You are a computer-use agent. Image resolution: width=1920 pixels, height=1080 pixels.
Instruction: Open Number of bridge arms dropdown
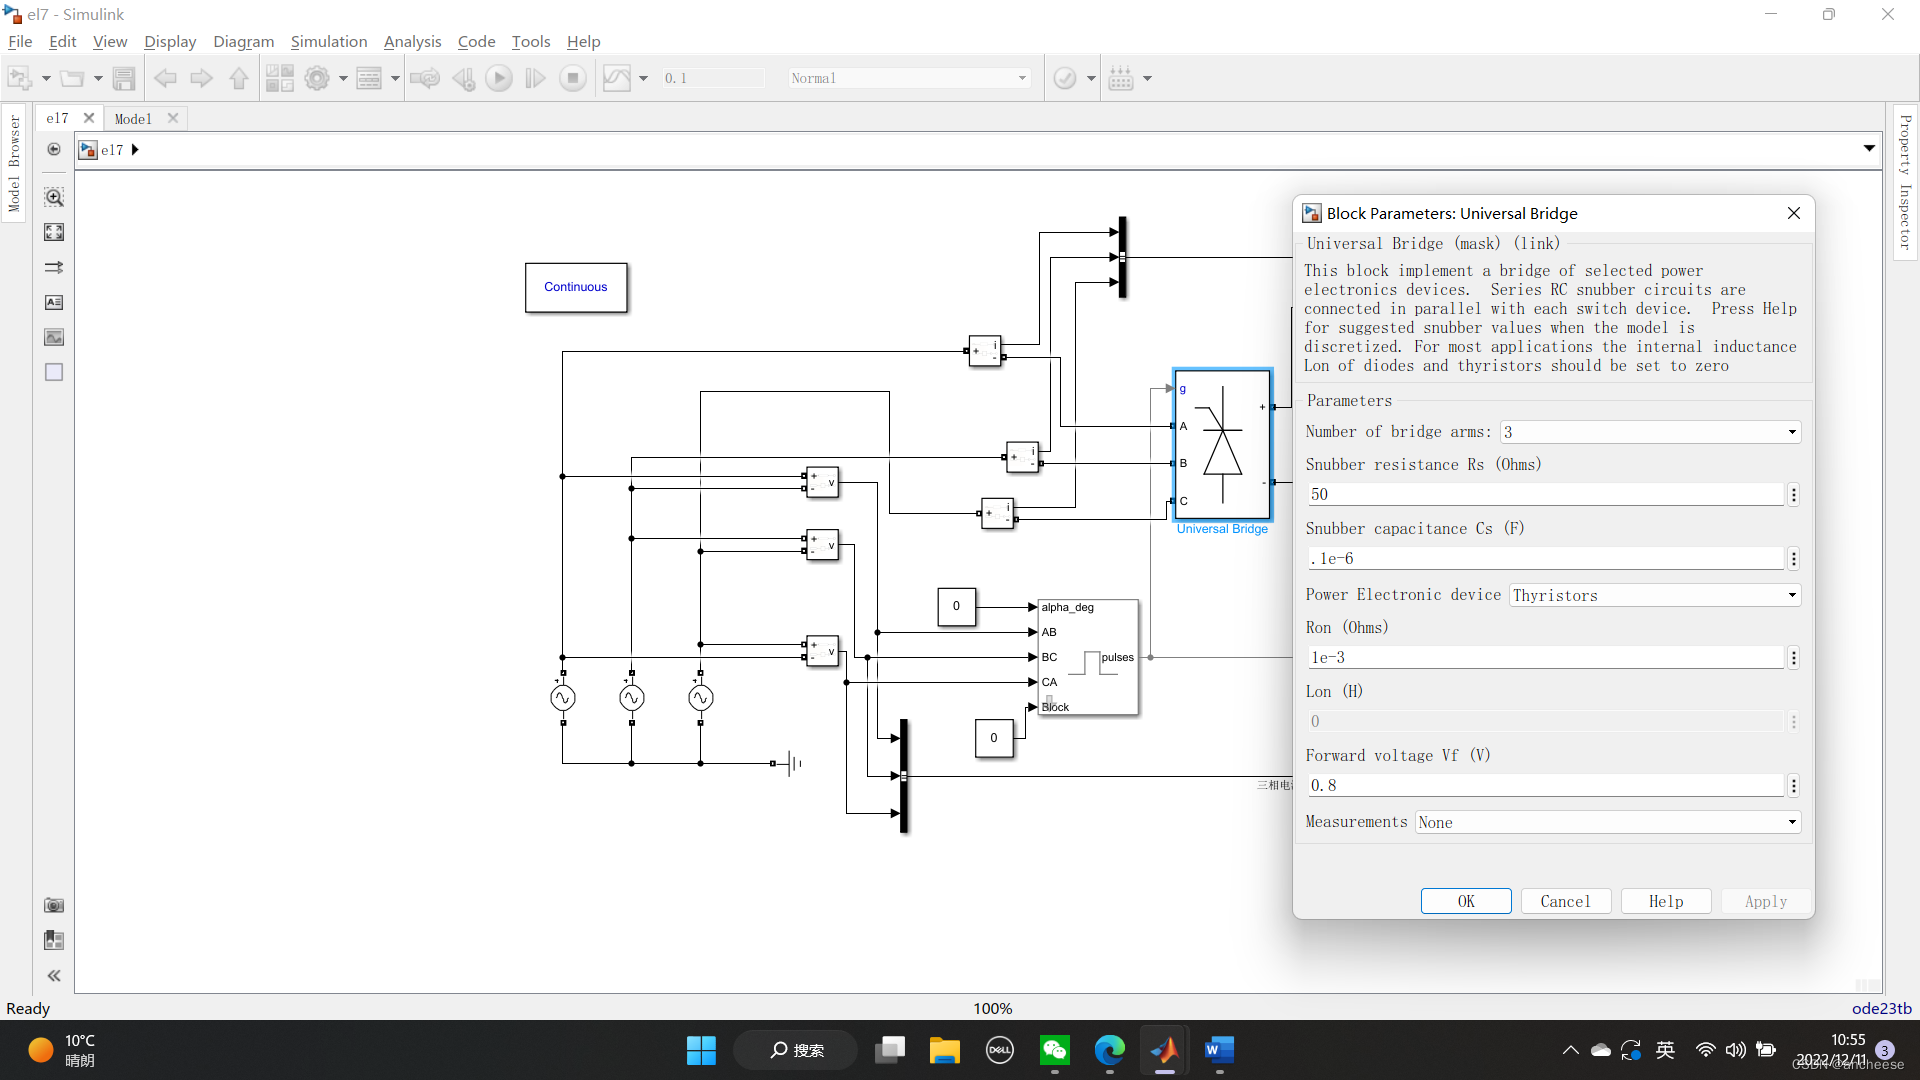pyautogui.click(x=1650, y=432)
